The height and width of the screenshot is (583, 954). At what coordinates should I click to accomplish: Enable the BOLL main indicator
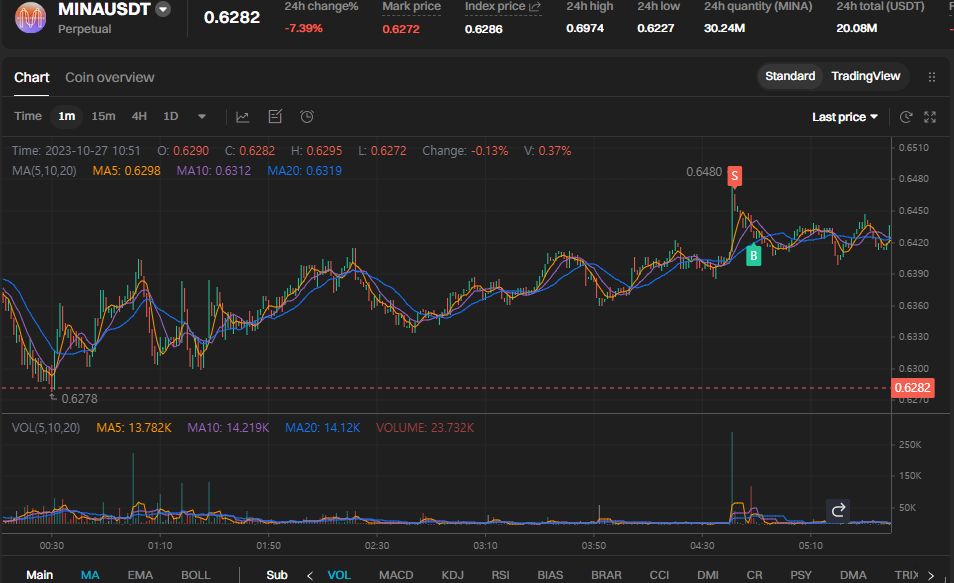(196, 575)
